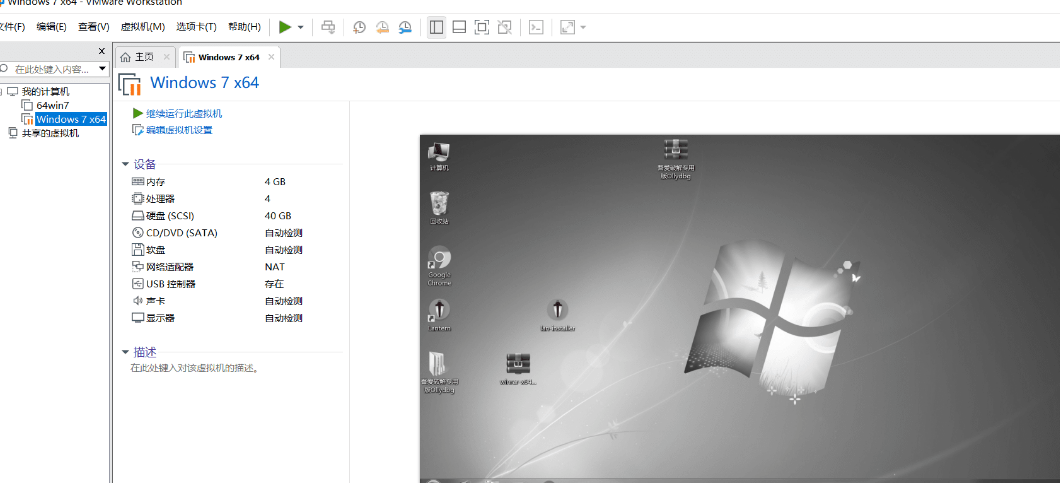This screenshot has height=483, width=1060.
Task: Open the stretch display dropdown arrow
Action: 583,28
